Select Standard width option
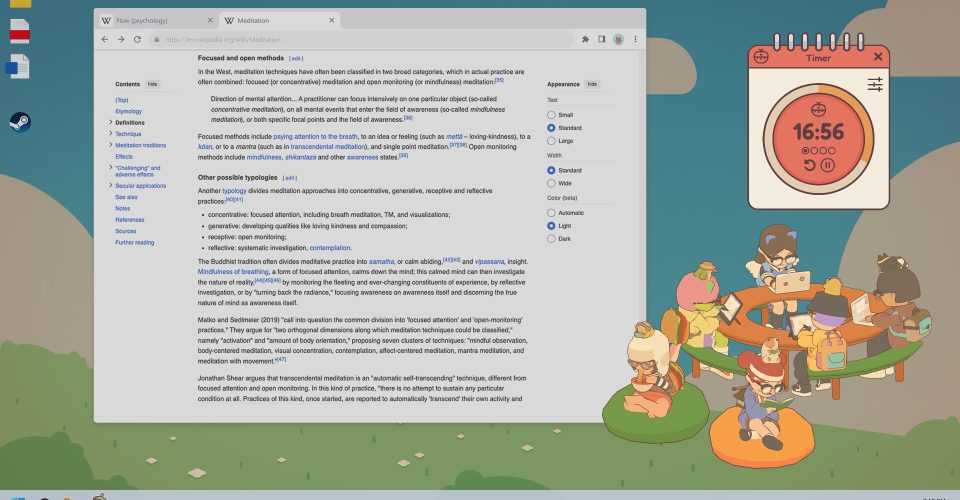Viewport: 960px width, 500px height. coord(551,170)
